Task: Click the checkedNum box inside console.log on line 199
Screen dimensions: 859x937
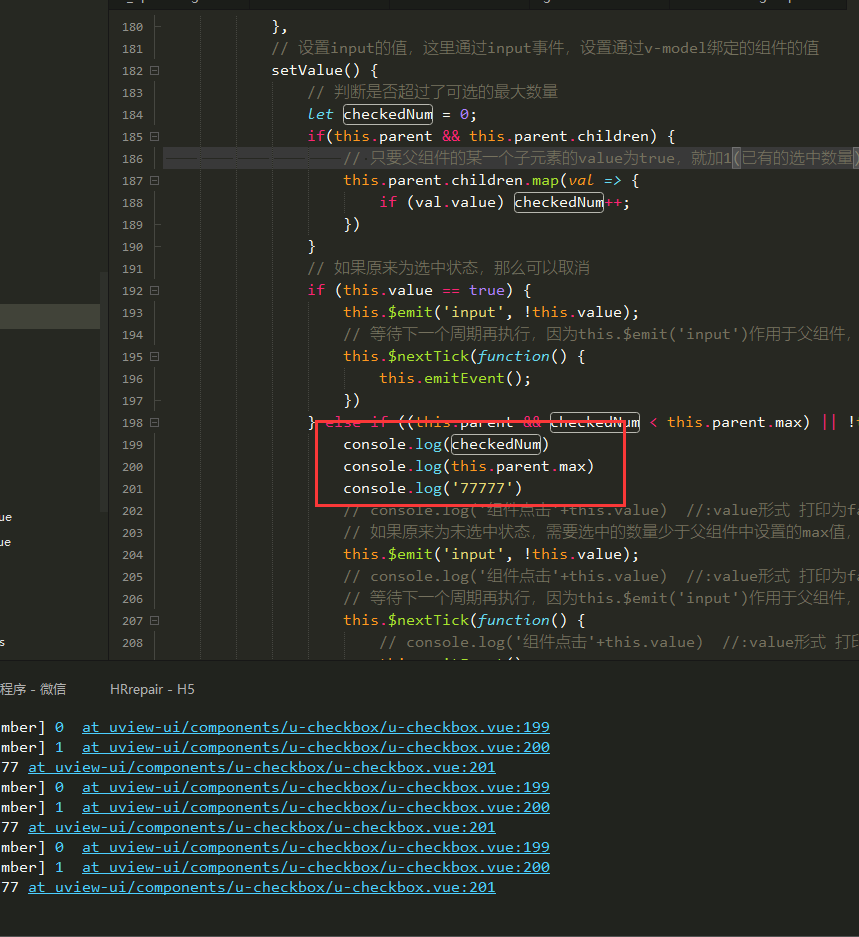Action: pos(496,444)
